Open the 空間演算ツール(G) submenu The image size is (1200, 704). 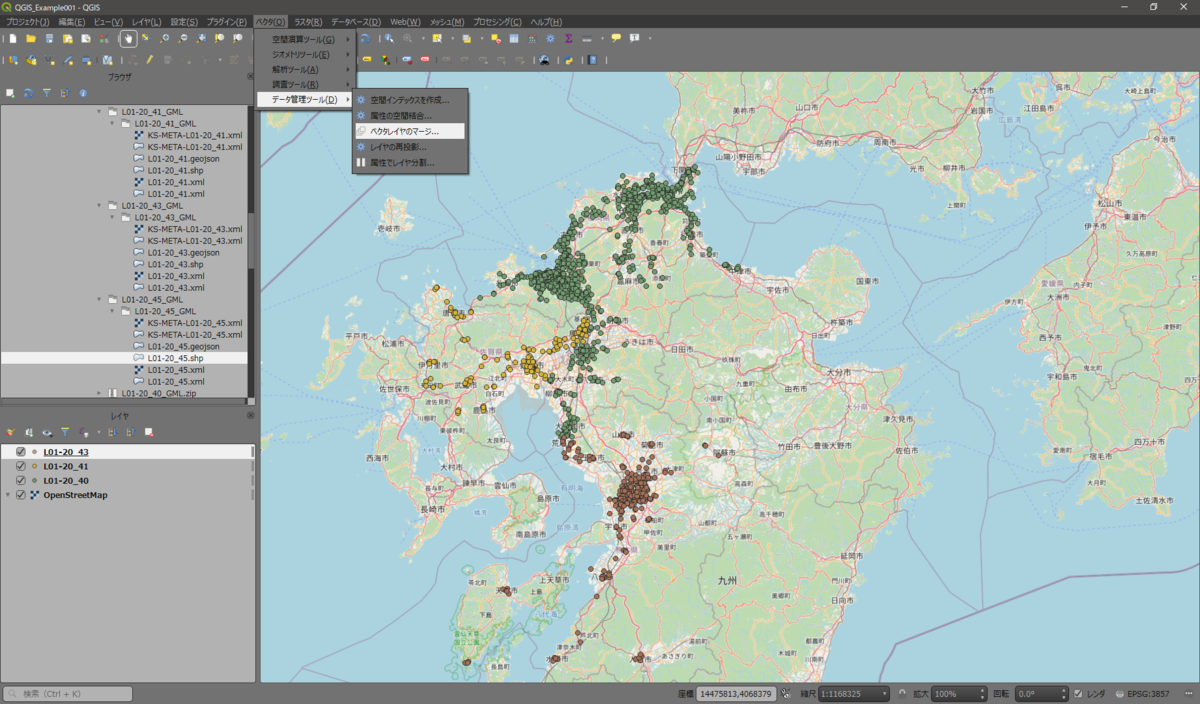click(305, 39)
